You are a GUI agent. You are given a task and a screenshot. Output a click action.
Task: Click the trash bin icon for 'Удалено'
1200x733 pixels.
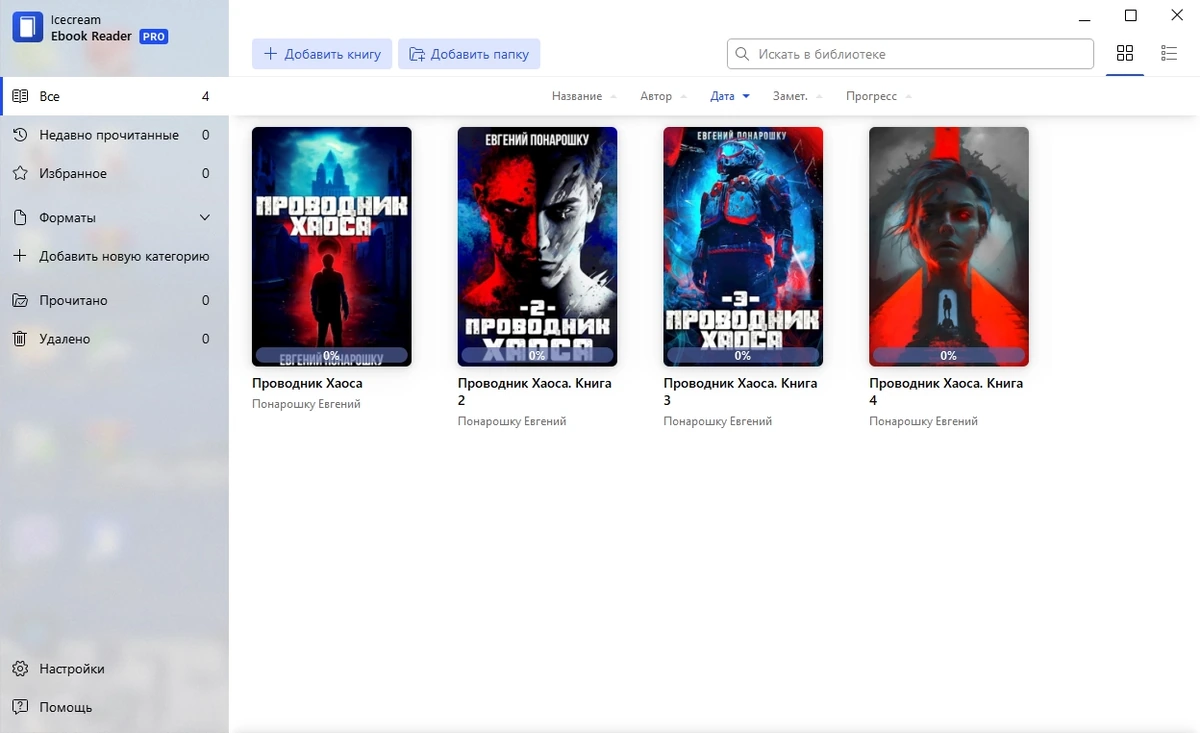20,339
